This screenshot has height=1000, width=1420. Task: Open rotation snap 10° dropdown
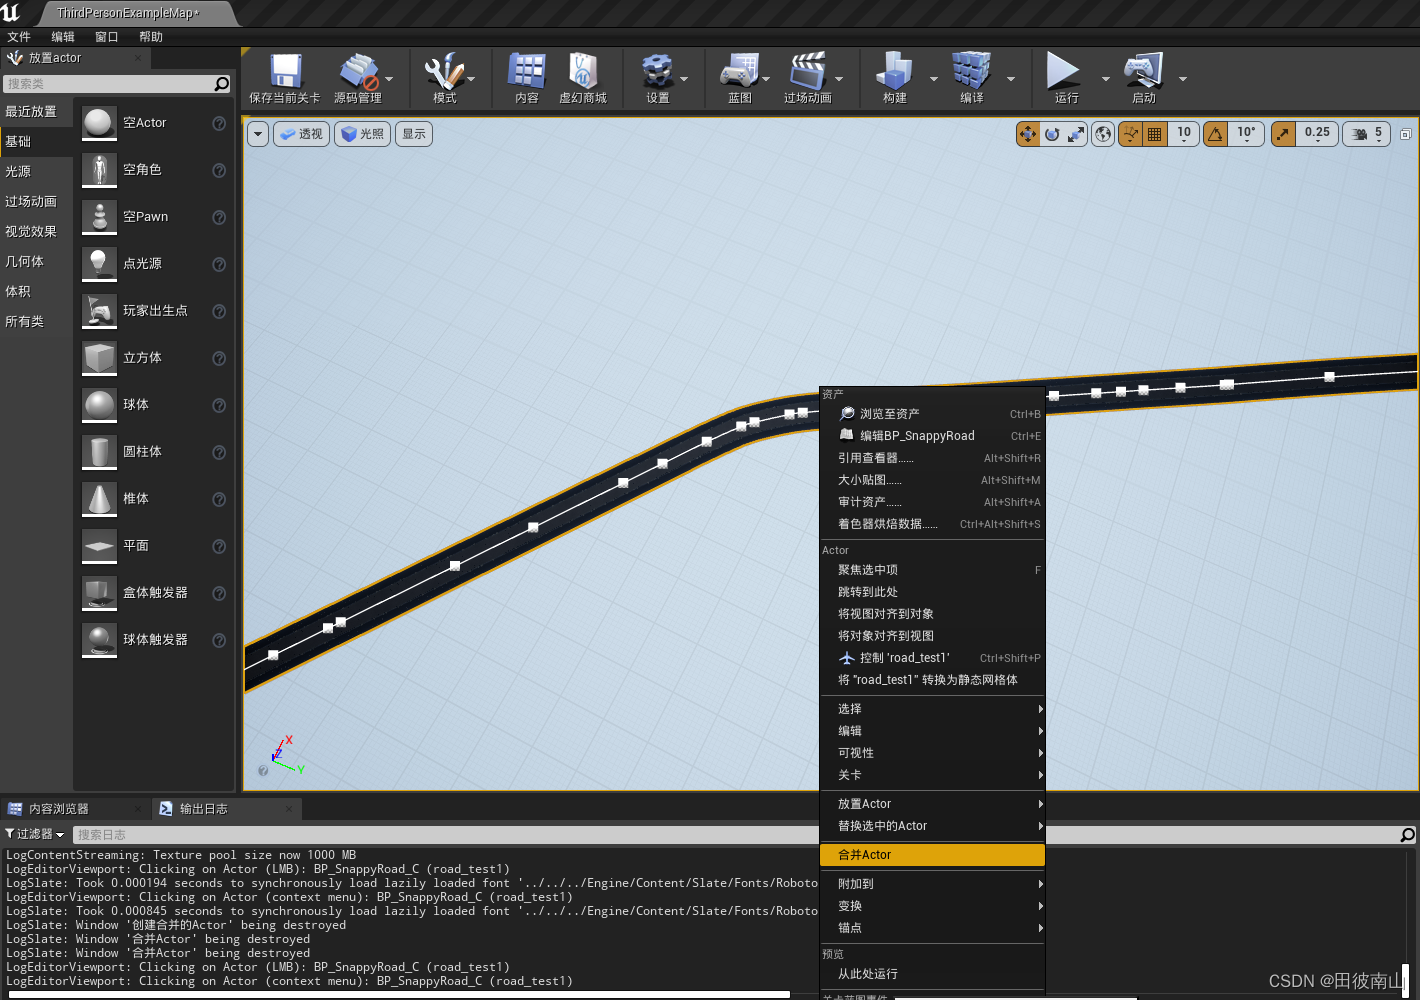[x=1246, y=134]
